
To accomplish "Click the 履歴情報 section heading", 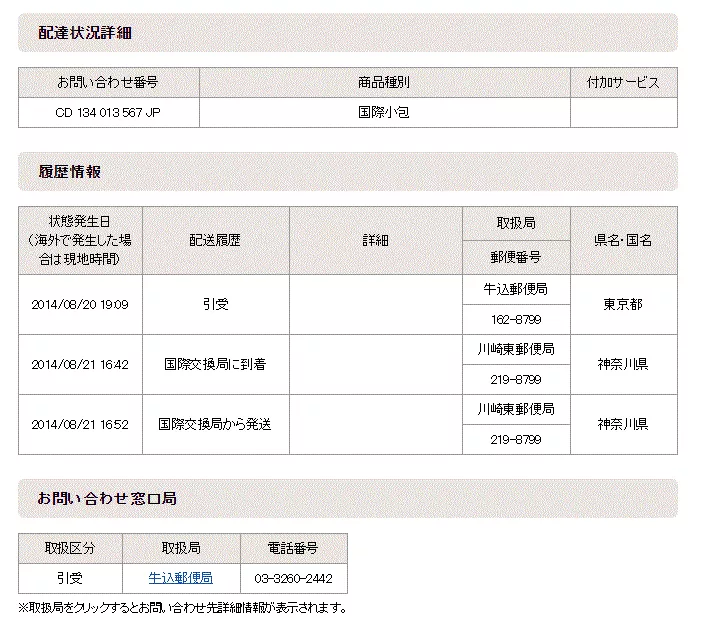I will (x=69, y=172).
